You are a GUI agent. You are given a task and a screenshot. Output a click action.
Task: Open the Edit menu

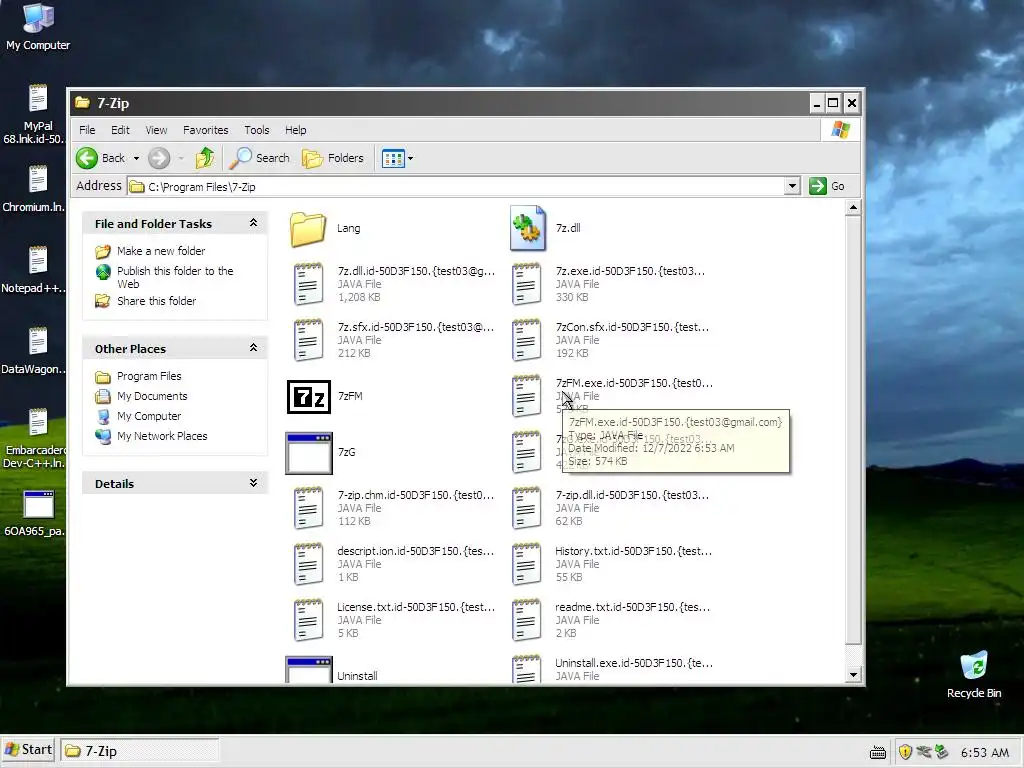pyautogui.click(x=120, y=130)
